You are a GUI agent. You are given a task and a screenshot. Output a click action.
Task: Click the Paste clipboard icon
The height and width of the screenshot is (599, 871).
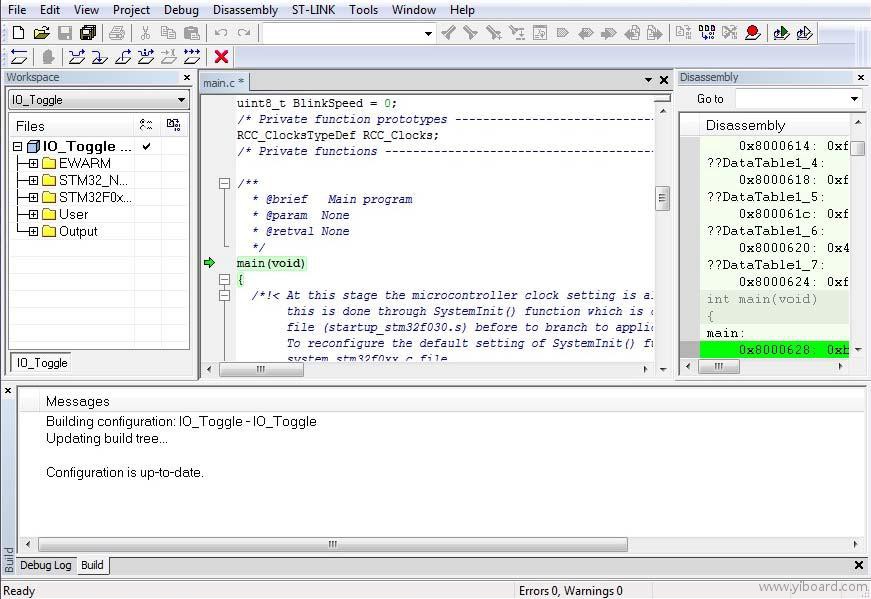point(192,33)
